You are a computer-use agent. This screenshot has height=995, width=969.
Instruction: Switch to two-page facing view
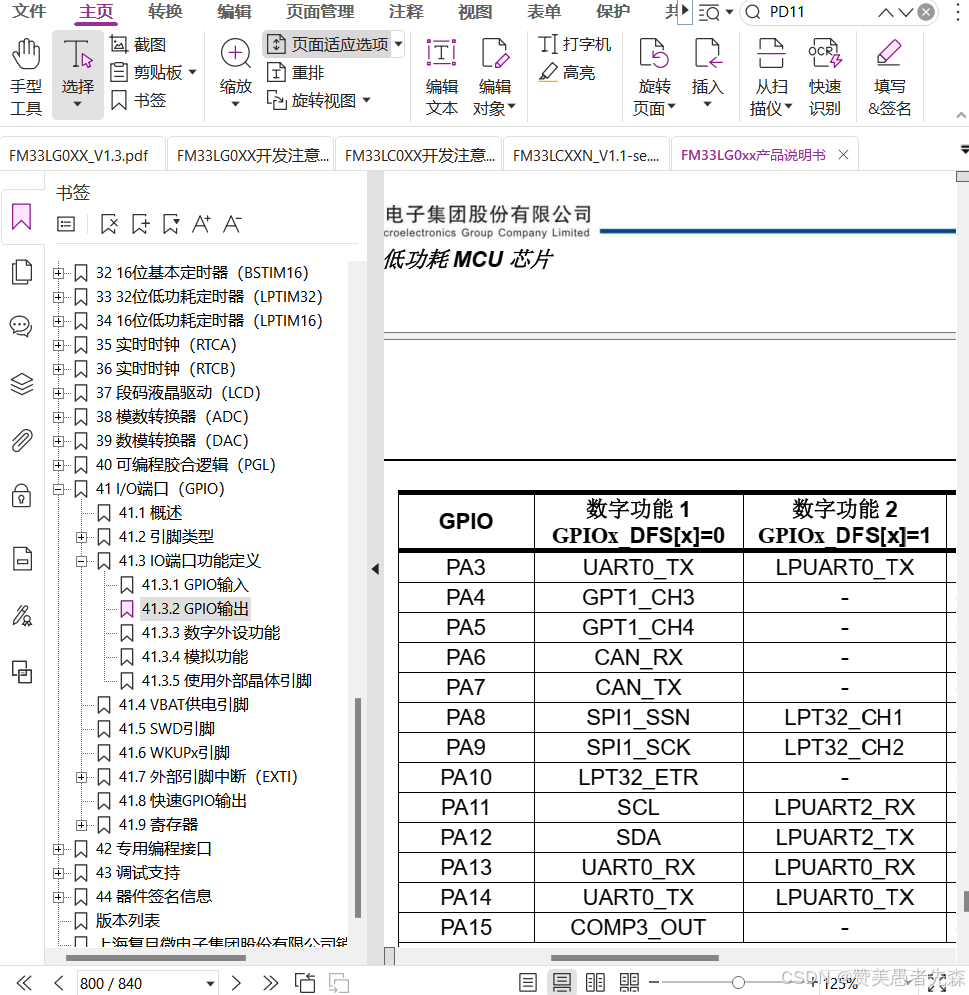pos(595,982)
